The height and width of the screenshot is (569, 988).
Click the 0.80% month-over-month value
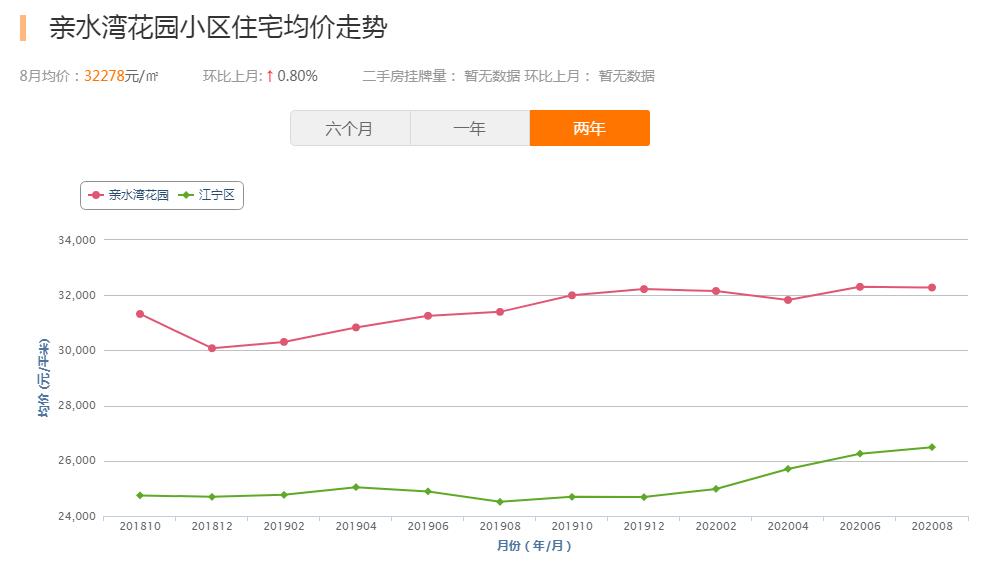tap(297, 76)
